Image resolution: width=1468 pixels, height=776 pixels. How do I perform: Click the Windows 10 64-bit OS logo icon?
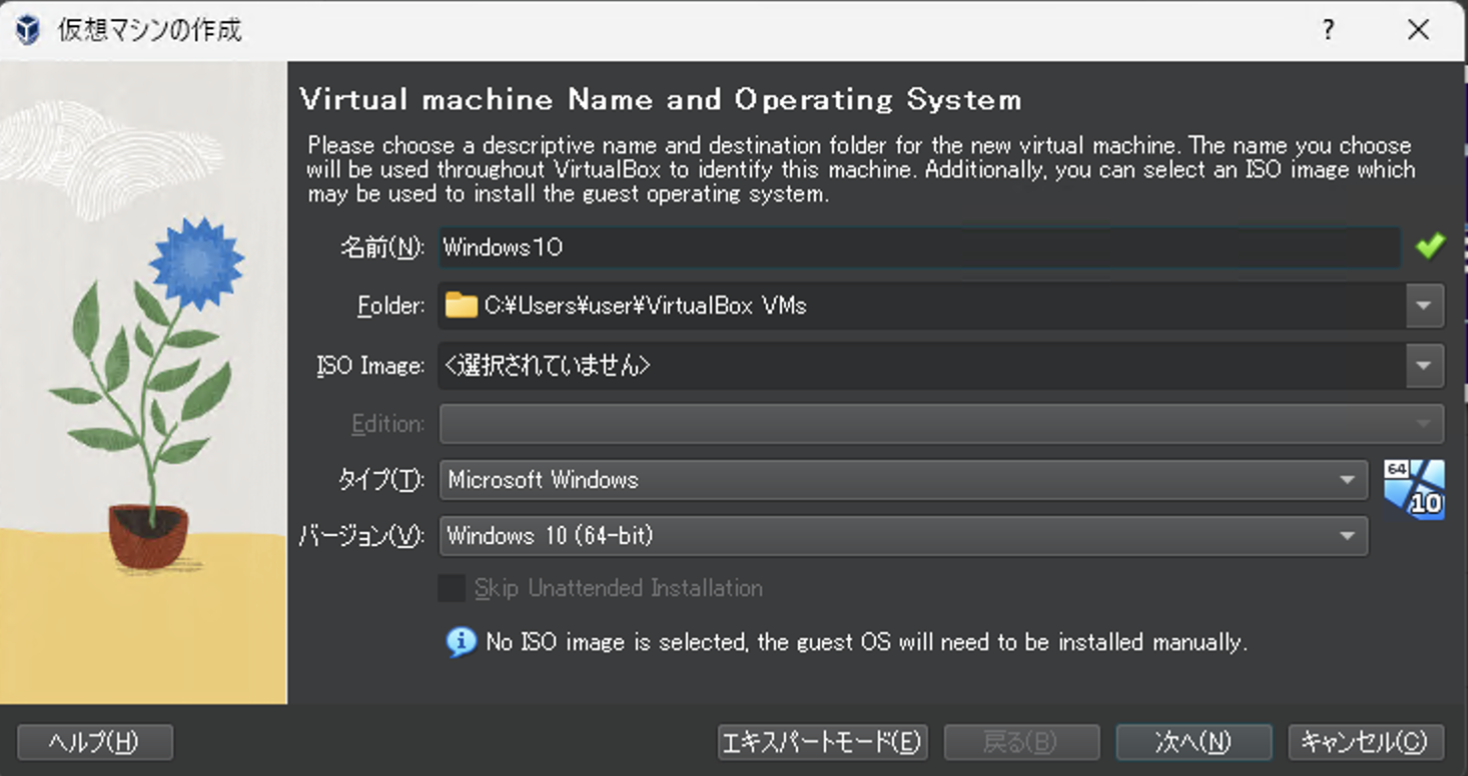point(1413,489)
